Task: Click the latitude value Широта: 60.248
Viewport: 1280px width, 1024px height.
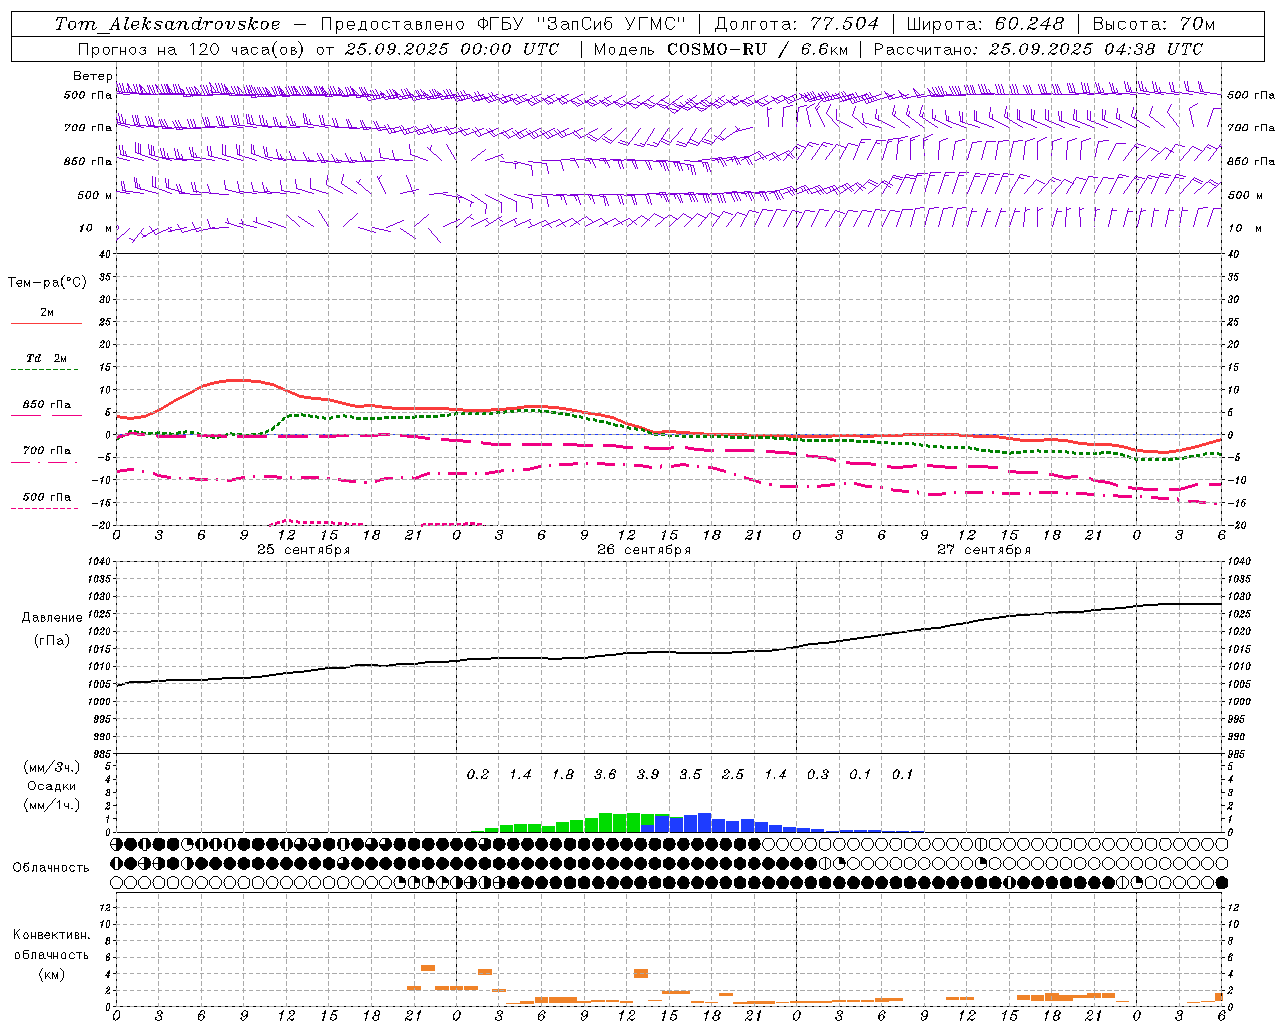Action: pyautogui.click(x=986, y=24)
